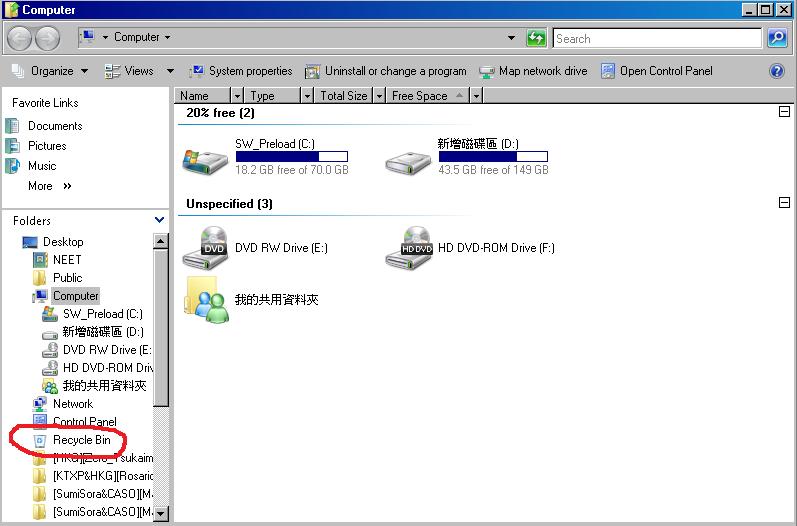Click the Music icon in Favorite Links

[x=12, y=166]
